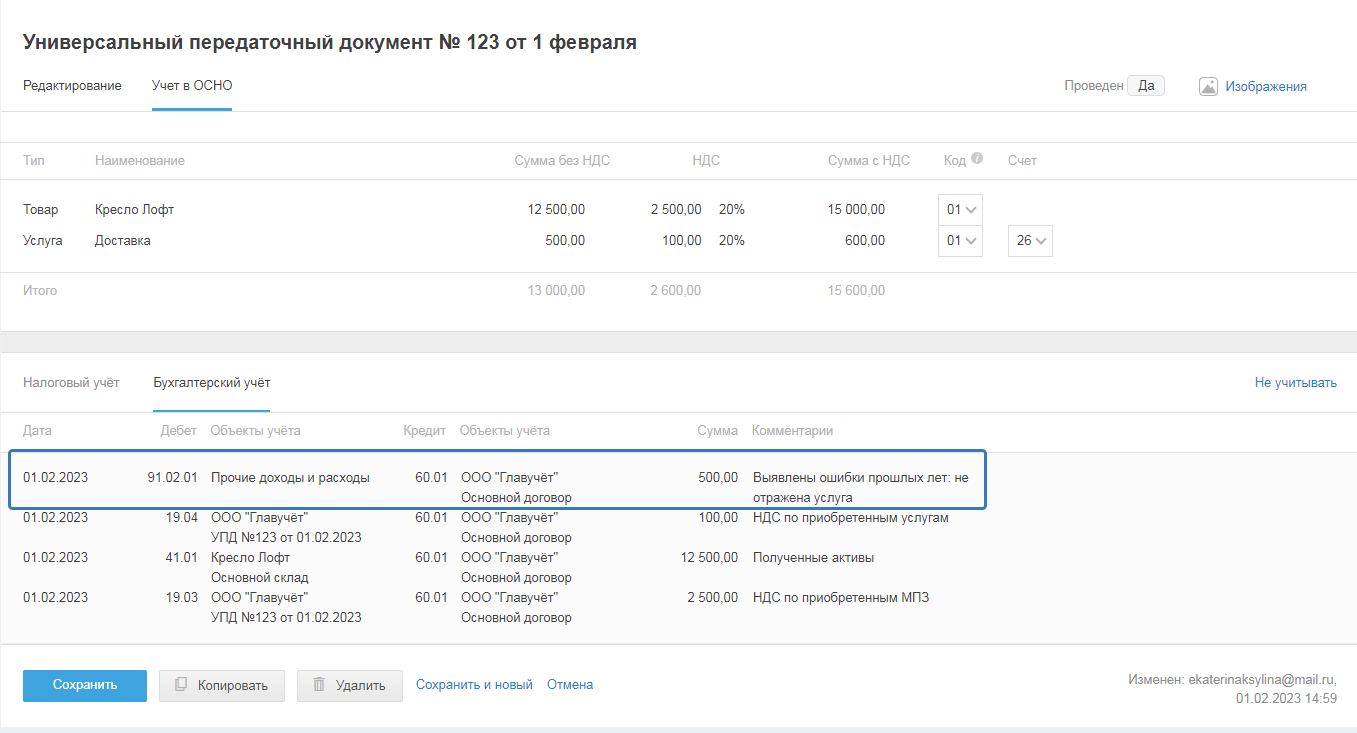Click the copy icon on Копировать button

tap(181, 685)
